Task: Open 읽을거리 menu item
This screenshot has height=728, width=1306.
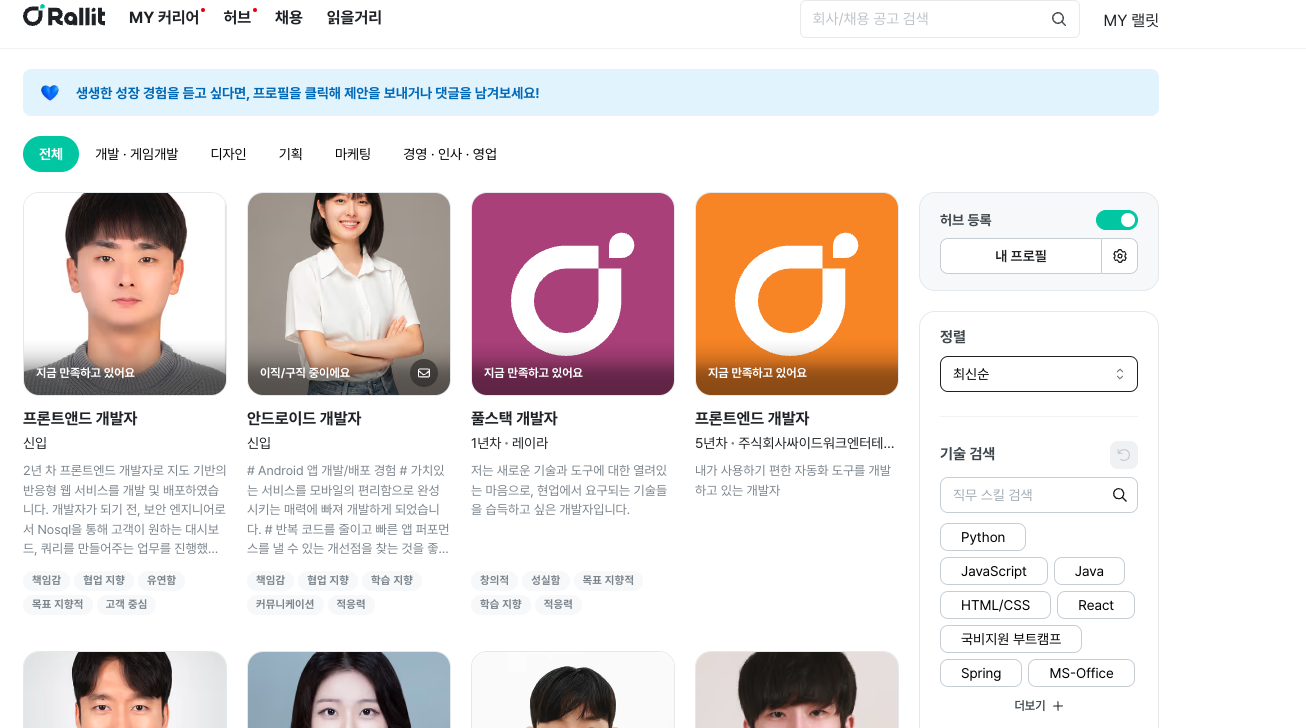Action: [x=354, y=18]
